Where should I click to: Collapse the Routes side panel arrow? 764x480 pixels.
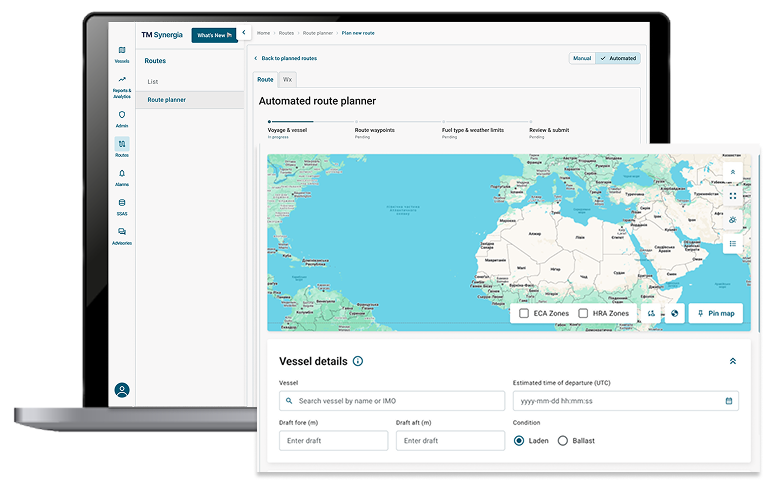coord(244,34)
